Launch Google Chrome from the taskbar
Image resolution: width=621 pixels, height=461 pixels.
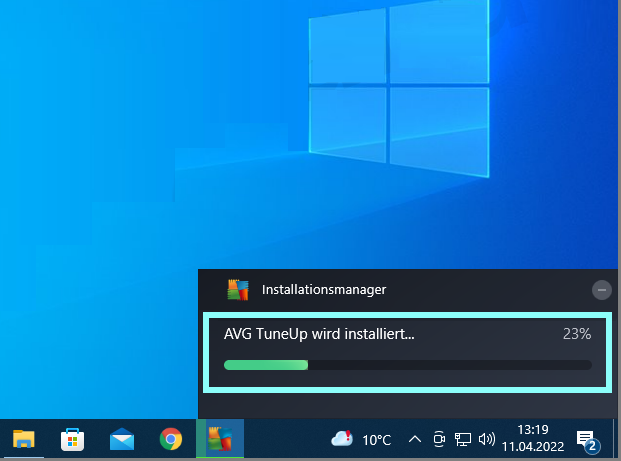point(171,439)
